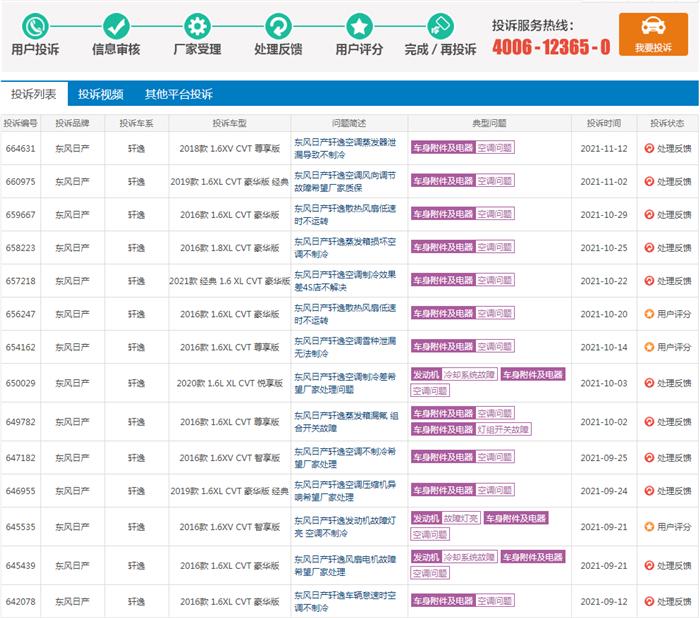Click the 投诉时间 column header
This screenshot has height=618, width=700.
pyautogui.click(x=604, y=123)
